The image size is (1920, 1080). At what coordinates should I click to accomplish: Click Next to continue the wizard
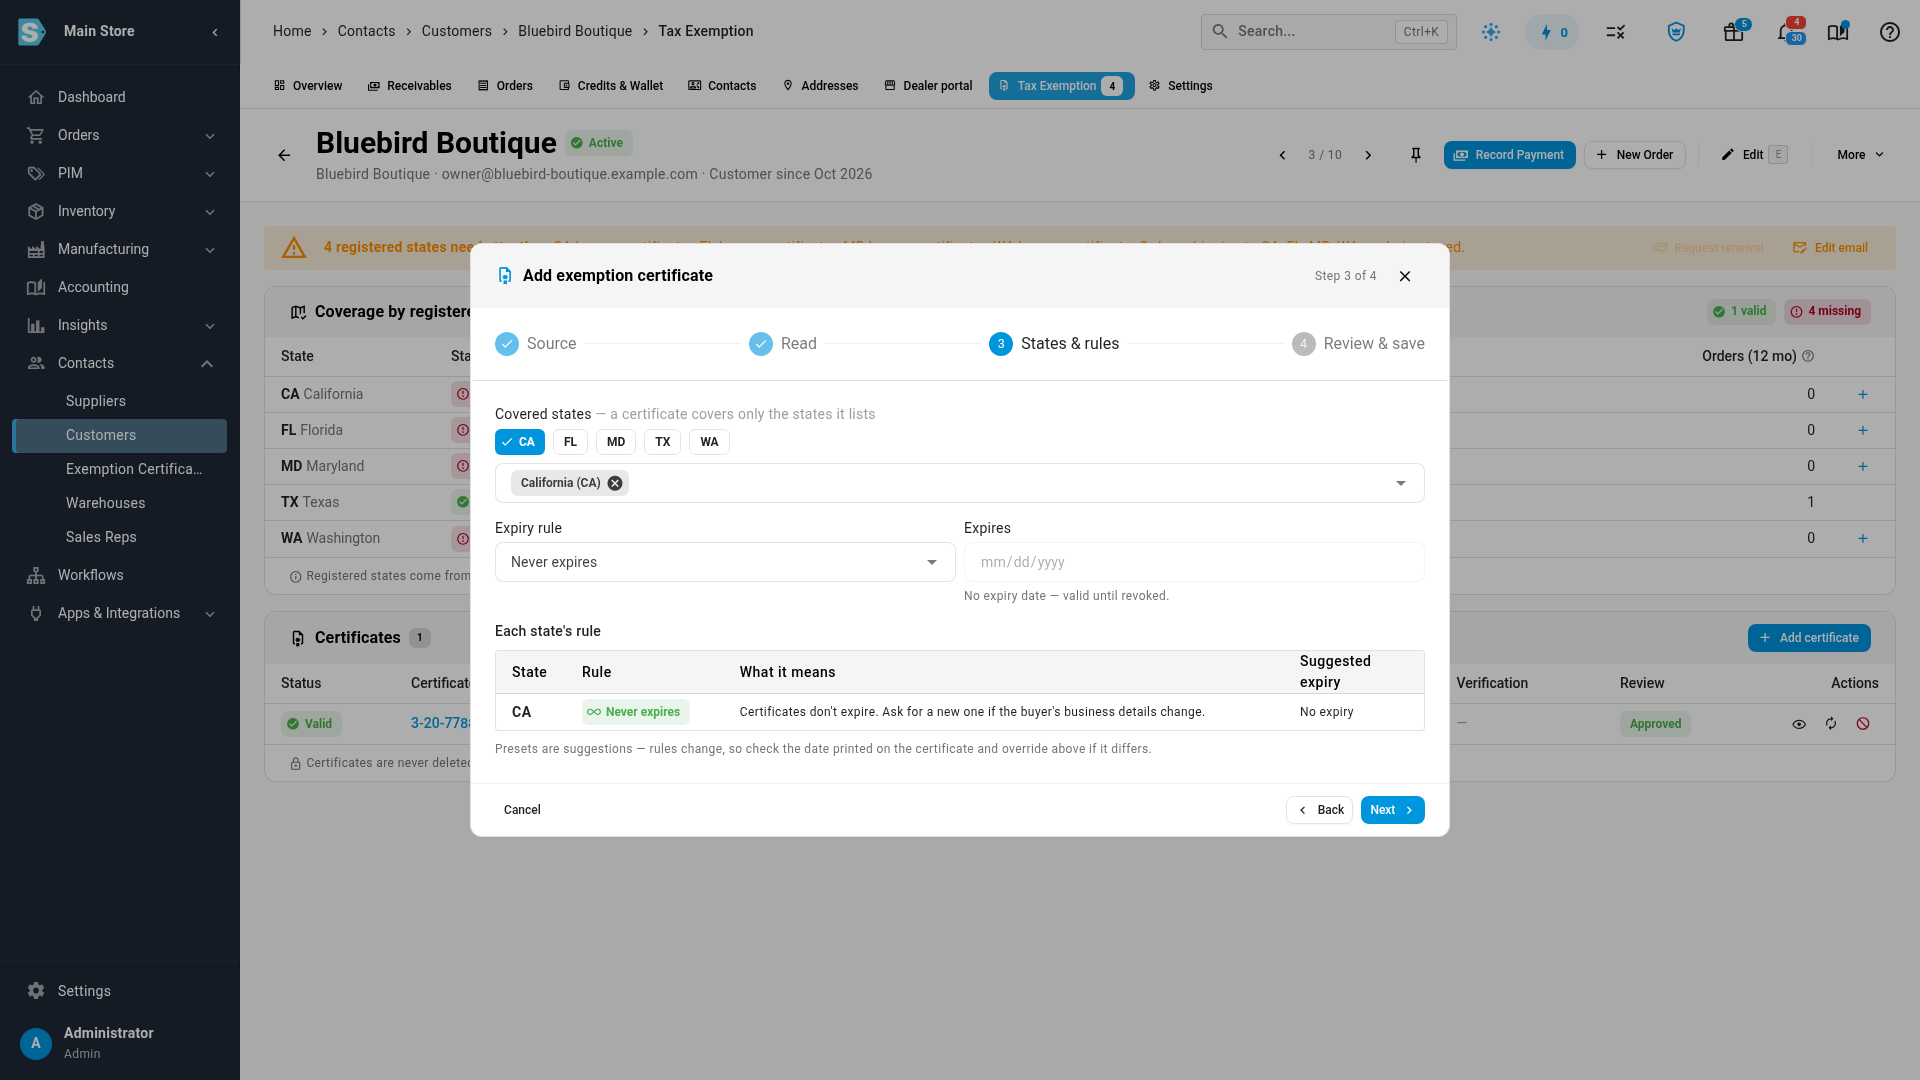point(1392,810)
